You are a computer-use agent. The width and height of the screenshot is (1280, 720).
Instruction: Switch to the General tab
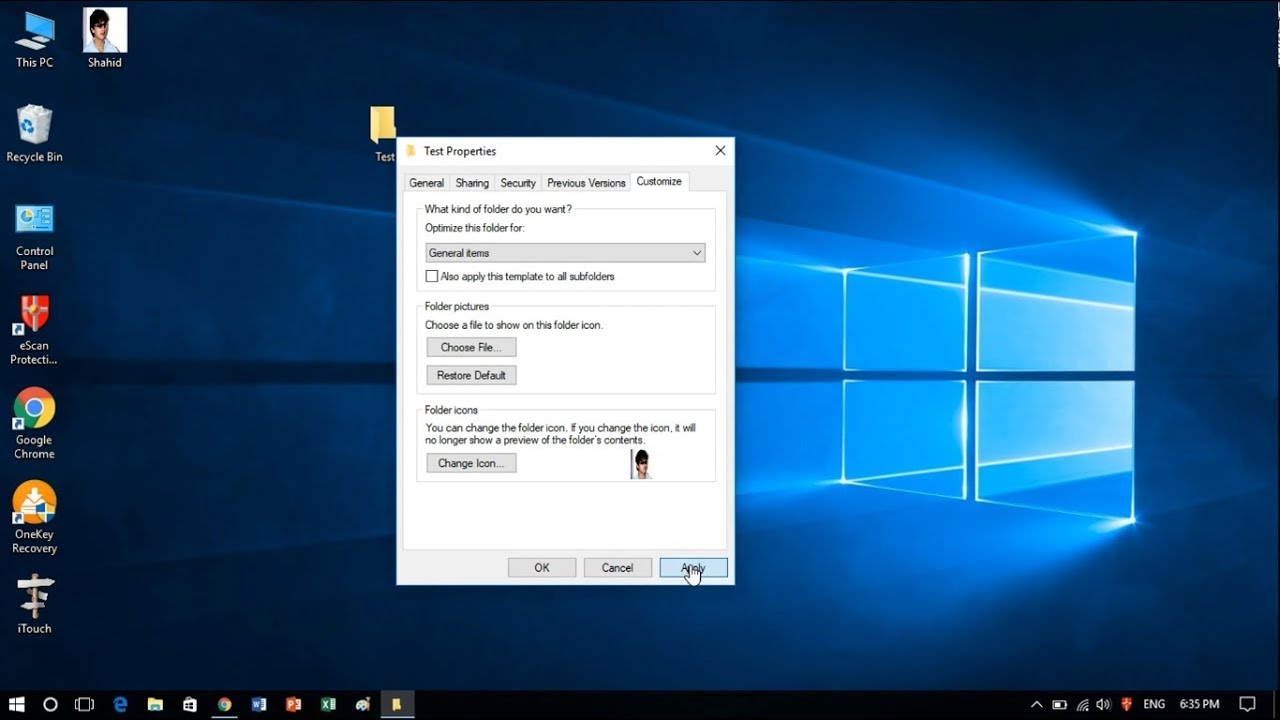[x=426, y=182]
